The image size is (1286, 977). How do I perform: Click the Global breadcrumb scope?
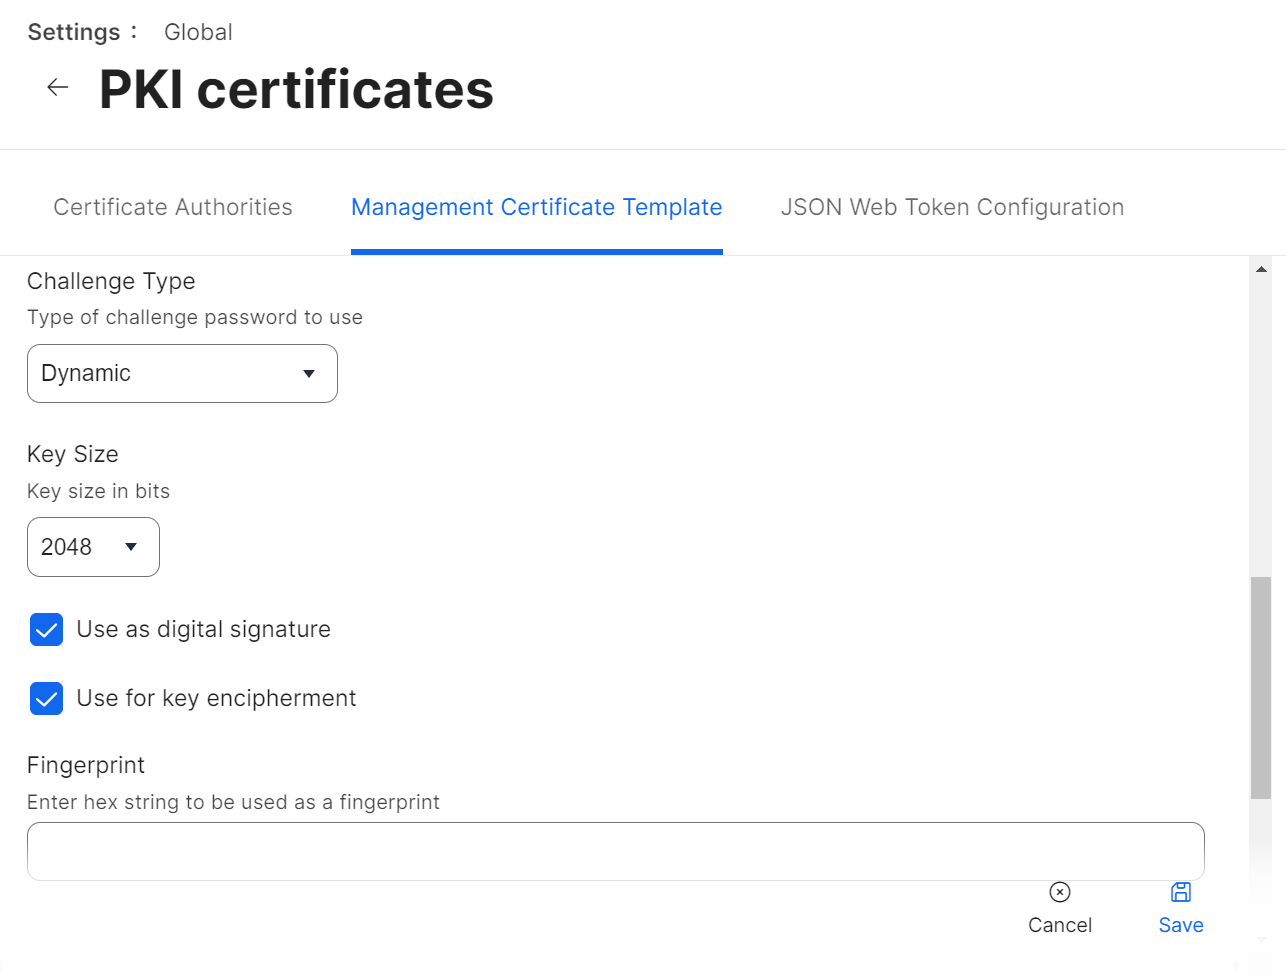198,32
